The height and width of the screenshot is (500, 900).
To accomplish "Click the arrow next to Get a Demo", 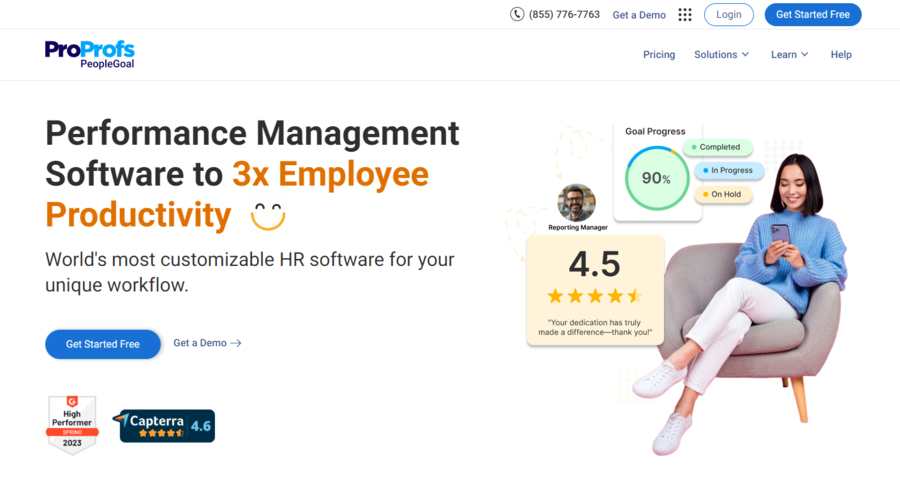I will coord(236,343).
